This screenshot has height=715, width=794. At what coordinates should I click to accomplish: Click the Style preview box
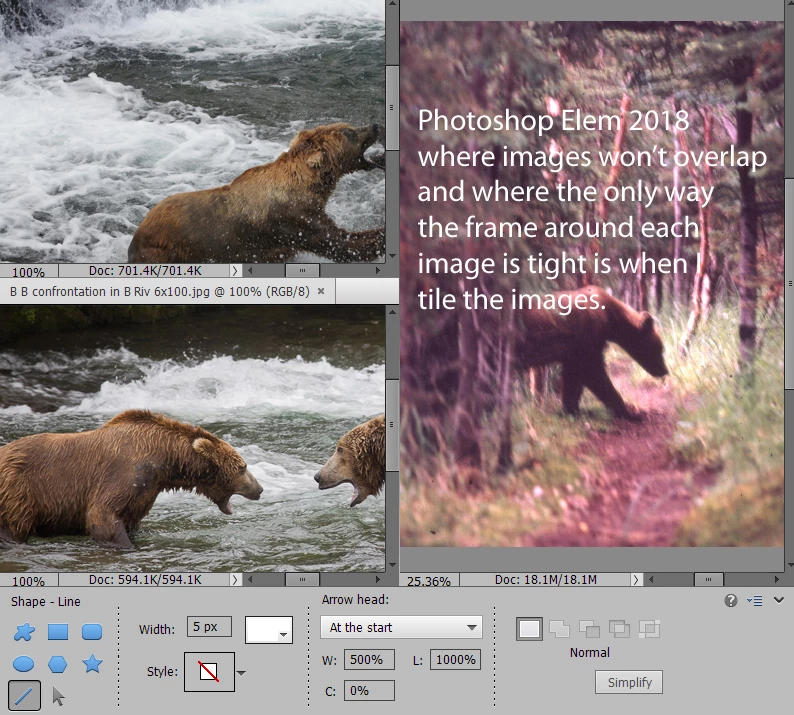(209, 672)
